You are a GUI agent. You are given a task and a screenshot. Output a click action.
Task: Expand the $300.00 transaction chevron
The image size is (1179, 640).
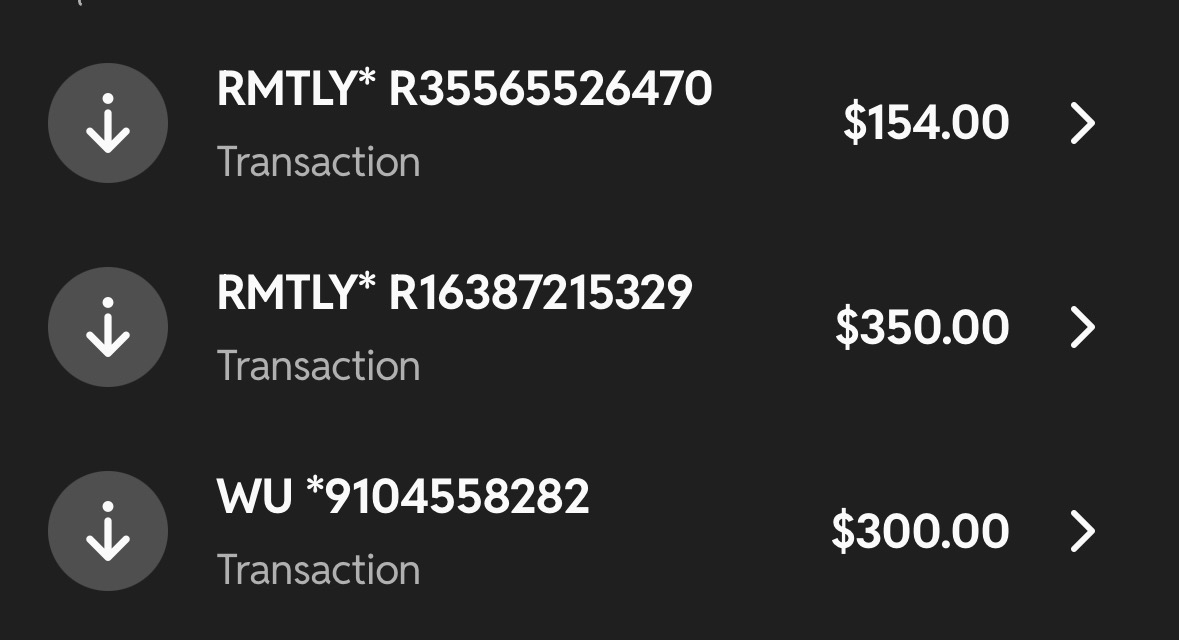pos(1083,531)
